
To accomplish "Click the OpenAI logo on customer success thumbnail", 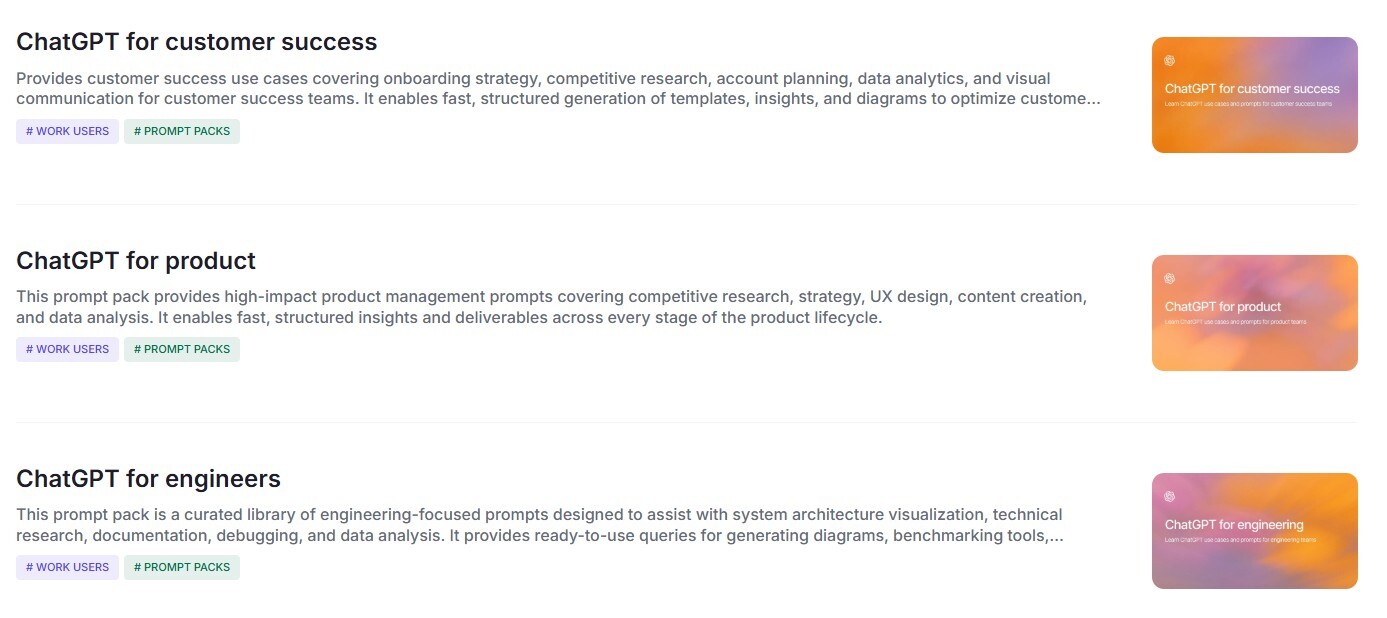I will coord(1170,61).
